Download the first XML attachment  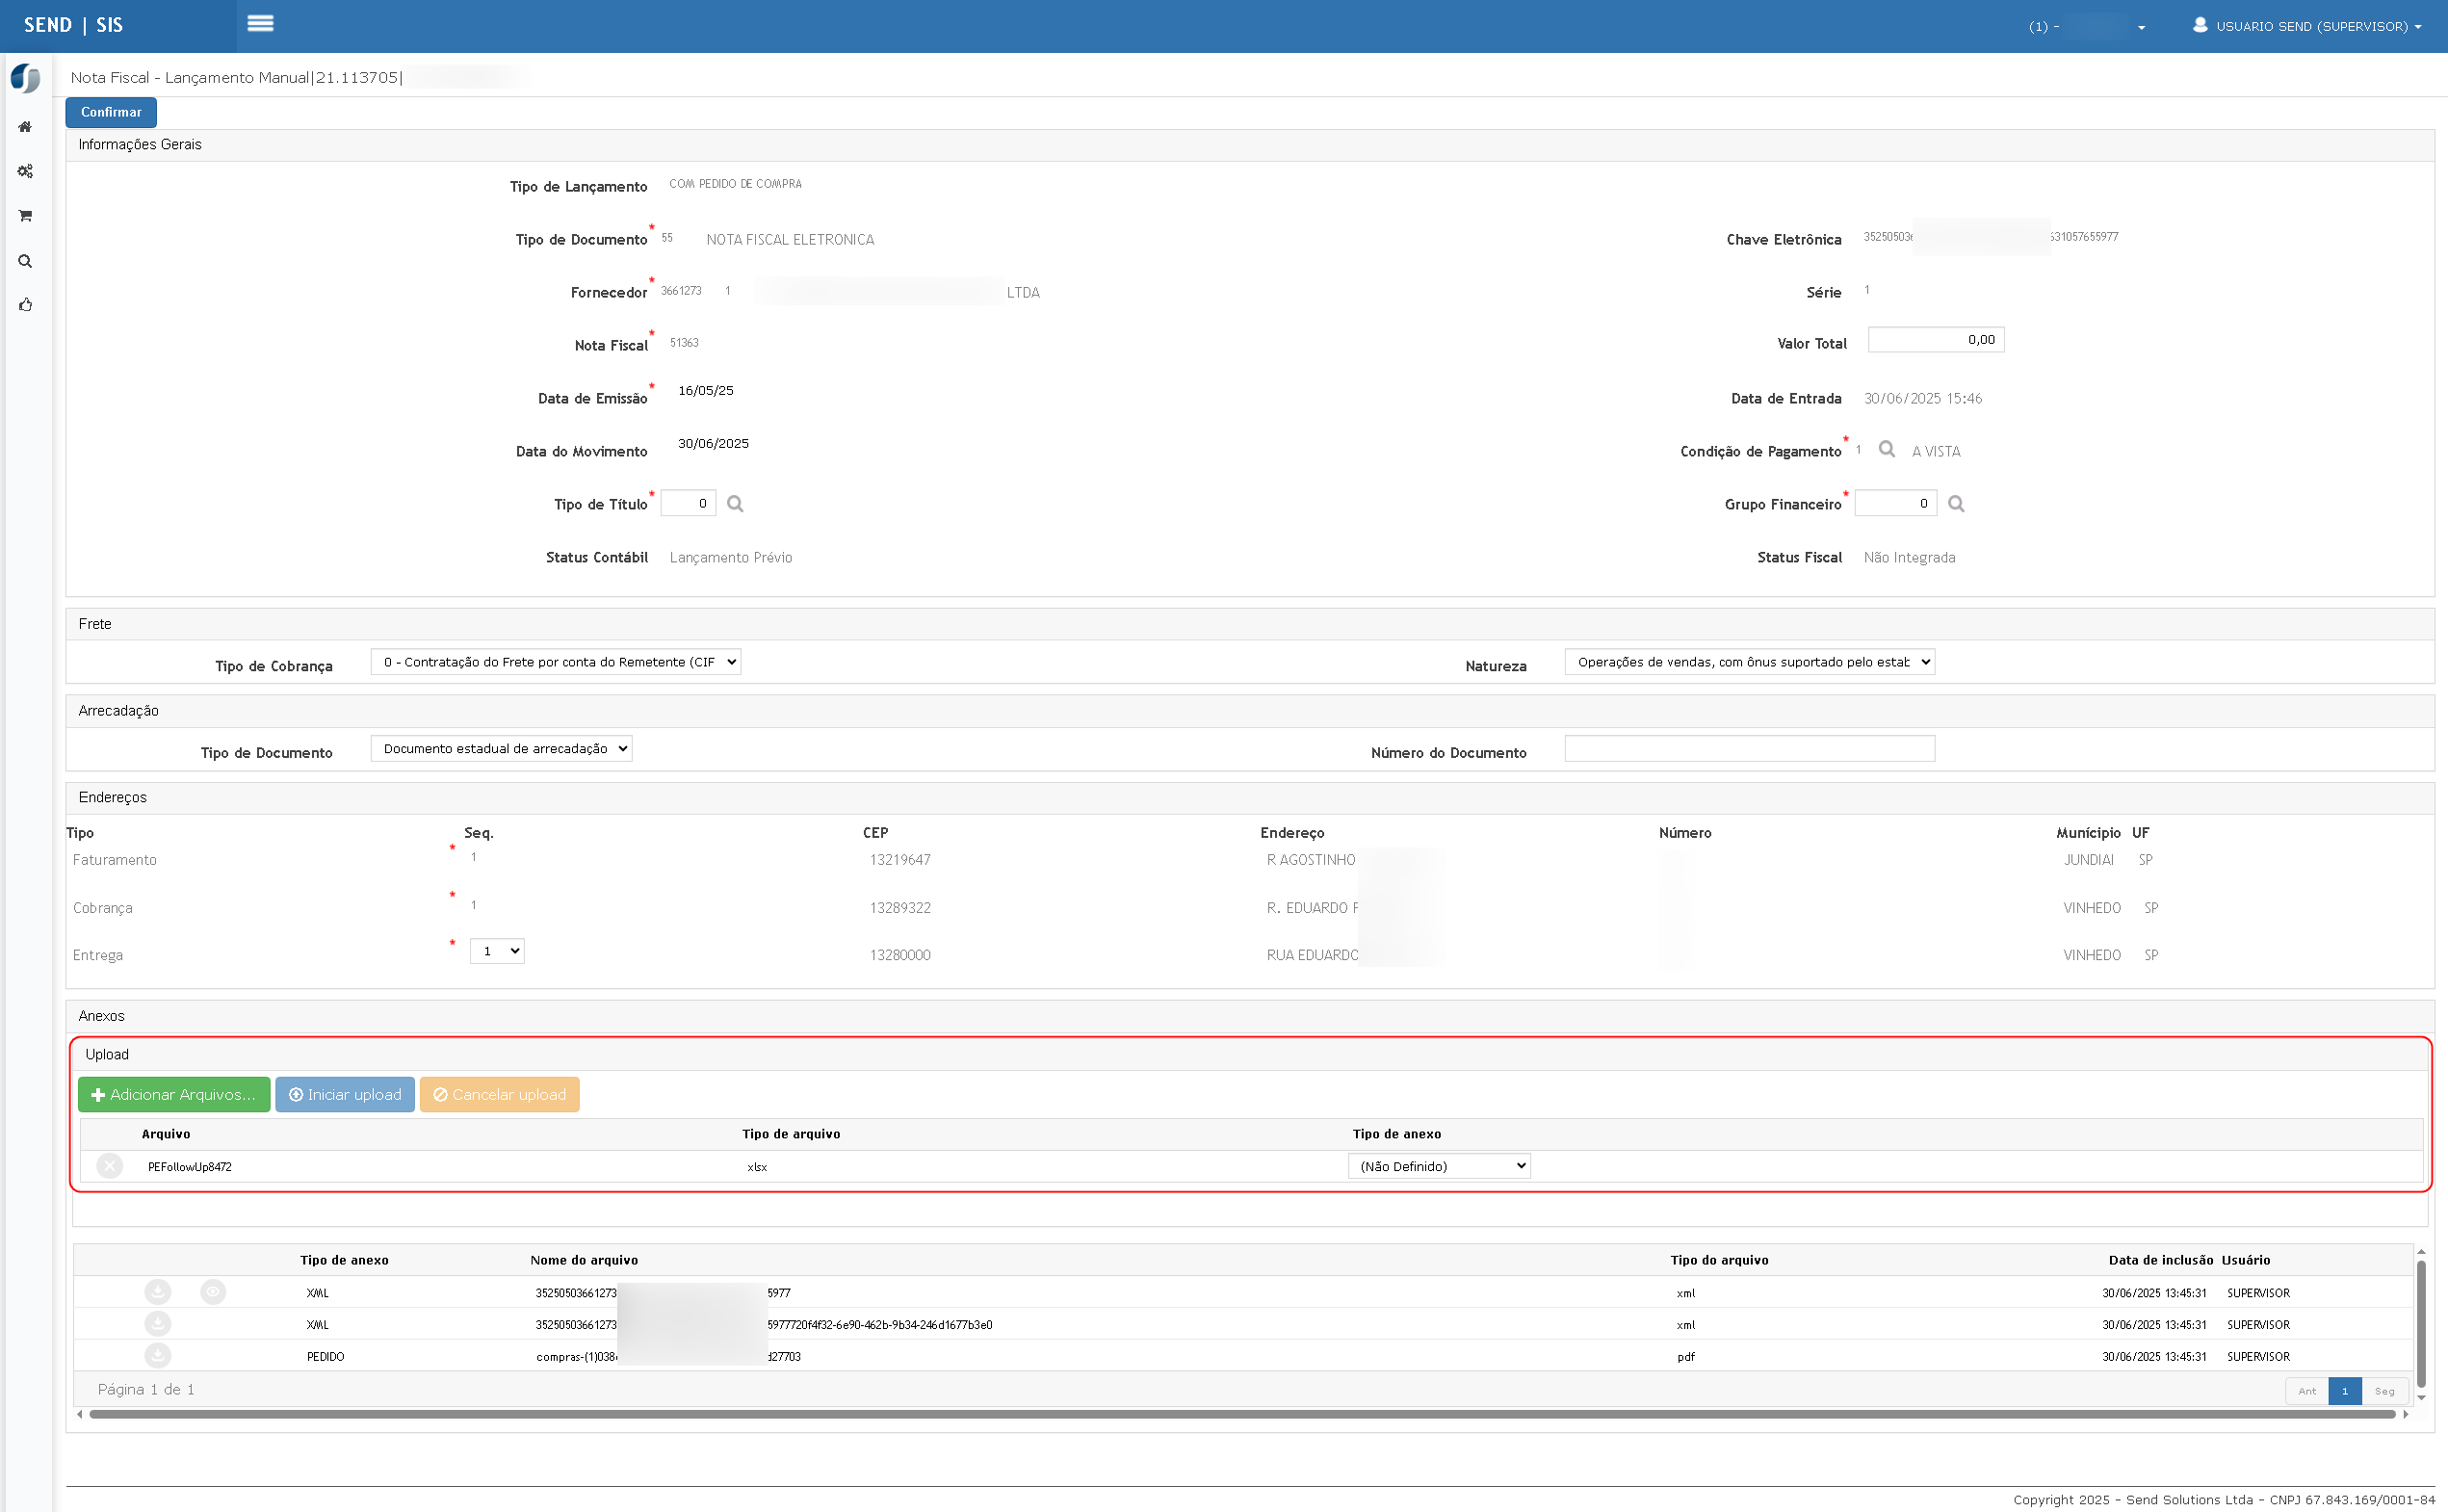point(158,1292)
